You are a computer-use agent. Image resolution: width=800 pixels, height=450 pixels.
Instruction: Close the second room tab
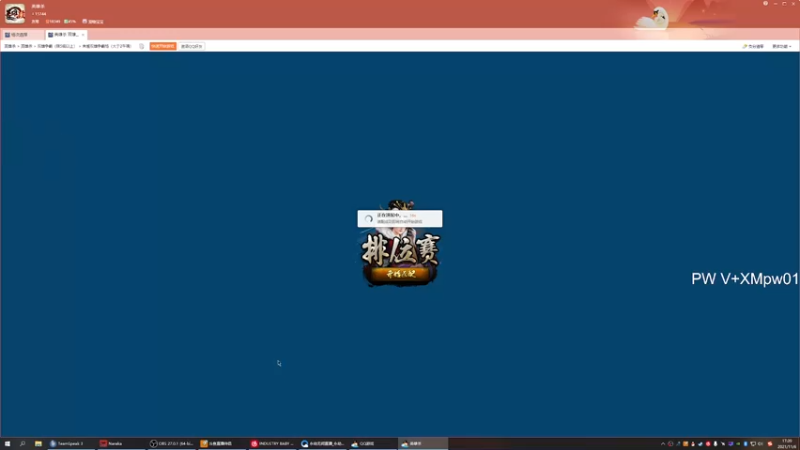tap(83, 35)
